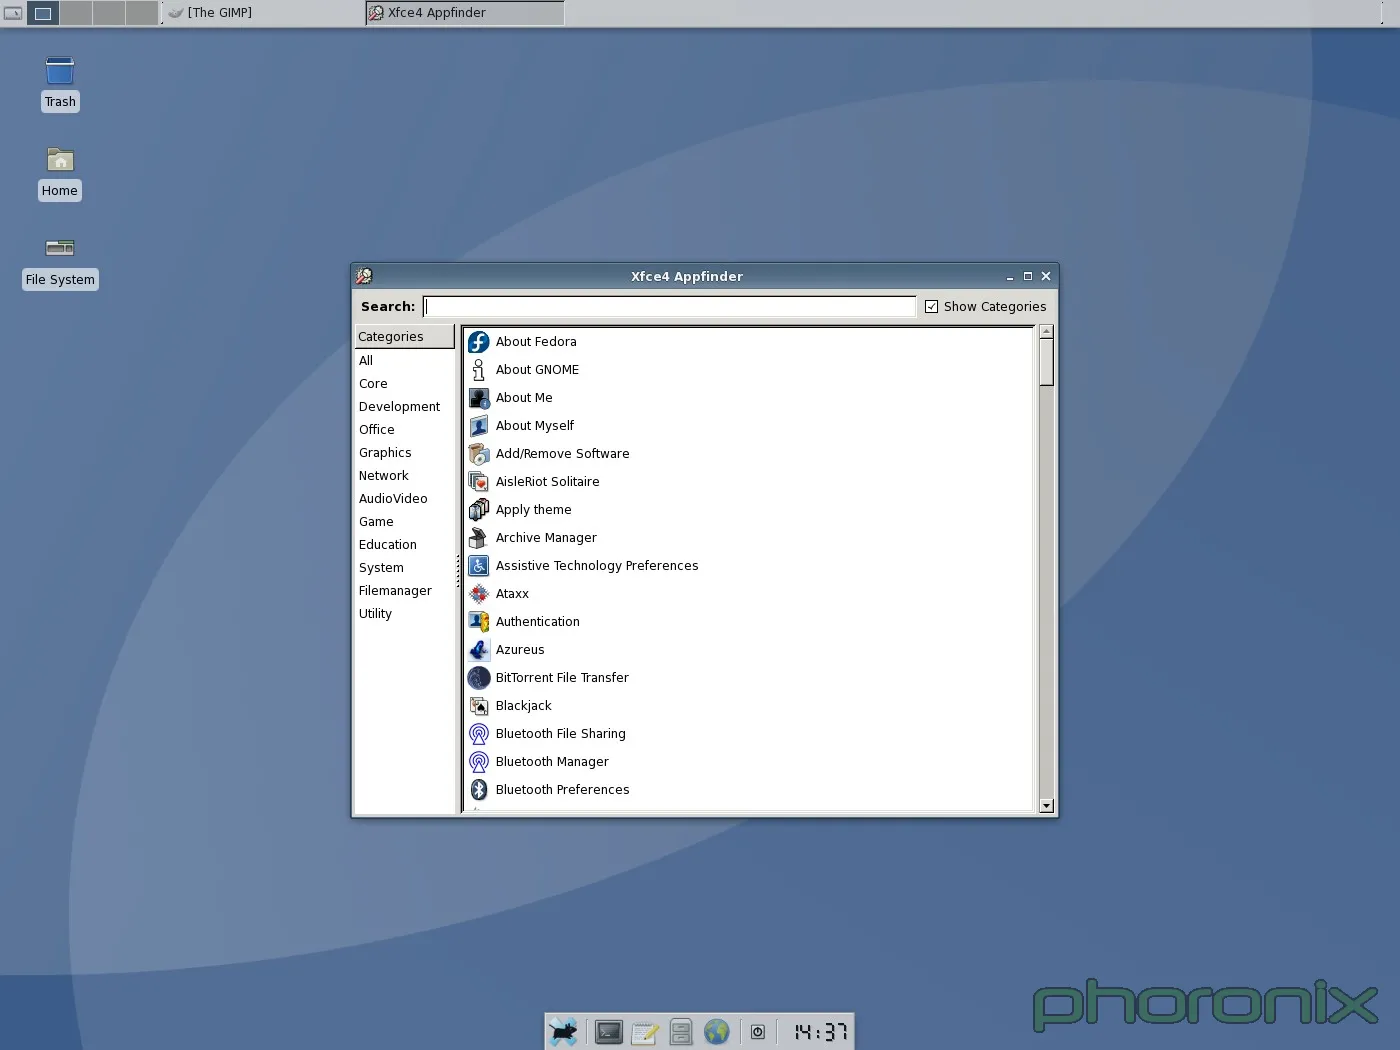The image size is (1400, 1050).
Task: Select the About GNOME text entry
Action: point(537,370)
